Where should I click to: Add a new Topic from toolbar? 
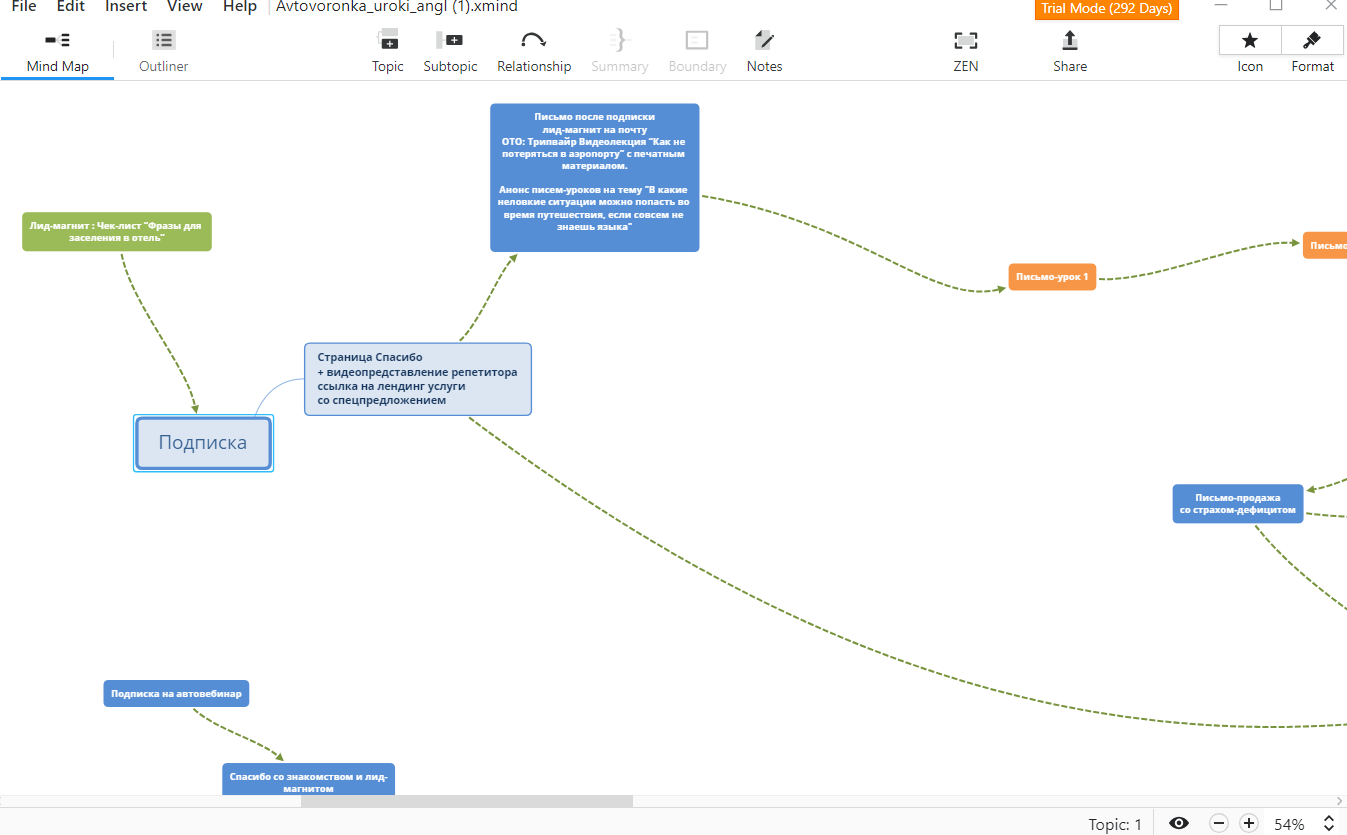point(387,50)
